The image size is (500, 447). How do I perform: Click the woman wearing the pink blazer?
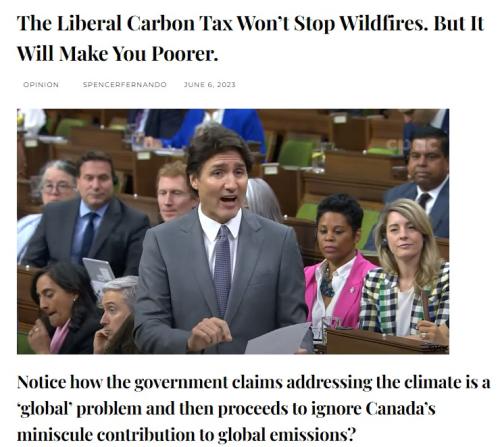point(338,260)
